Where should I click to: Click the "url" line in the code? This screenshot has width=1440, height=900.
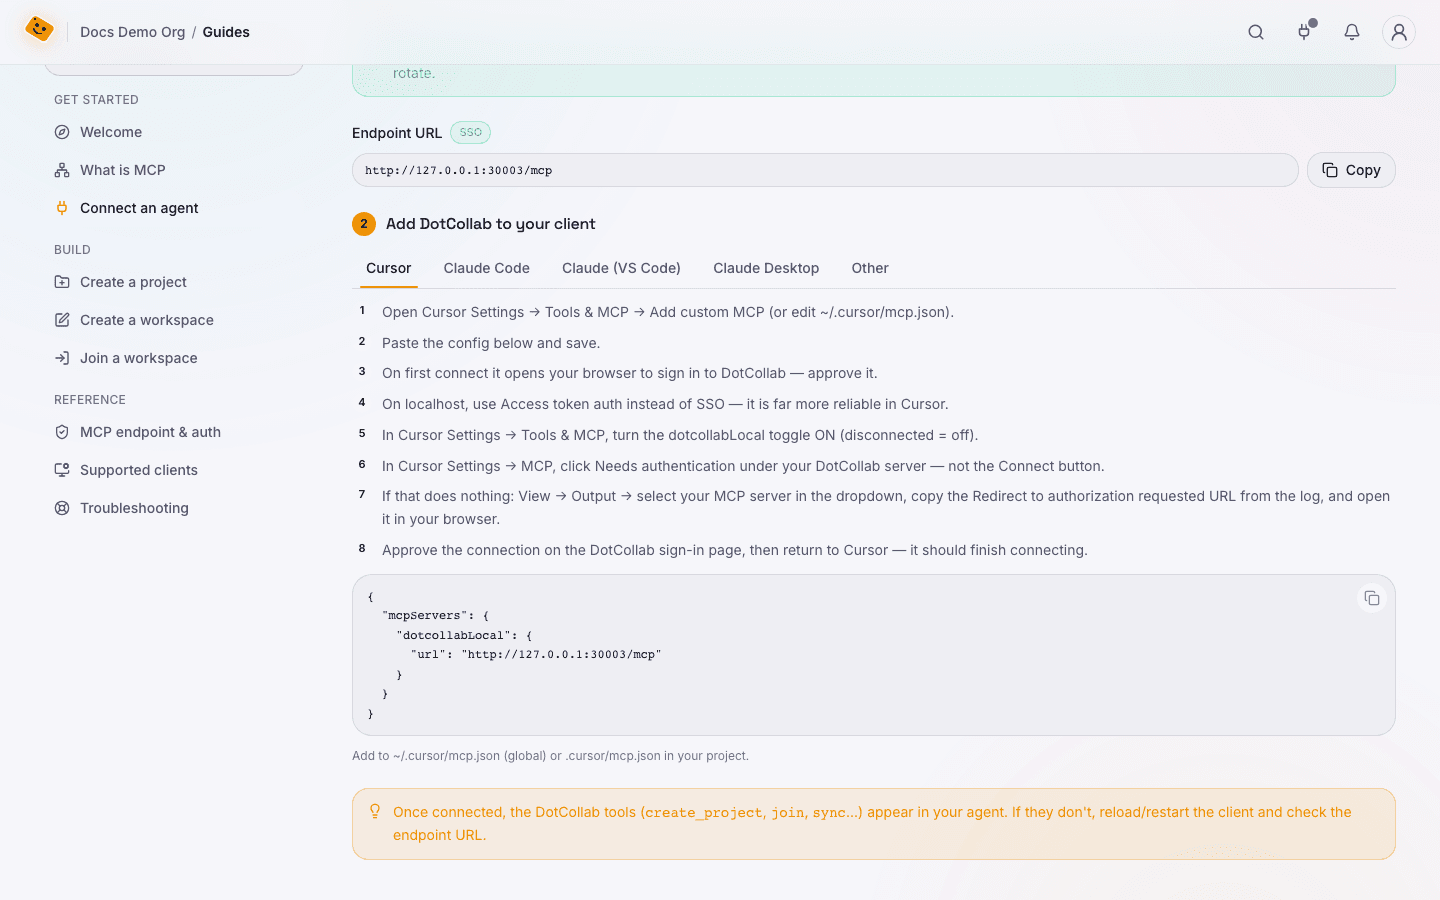click(x=536, y=654)
